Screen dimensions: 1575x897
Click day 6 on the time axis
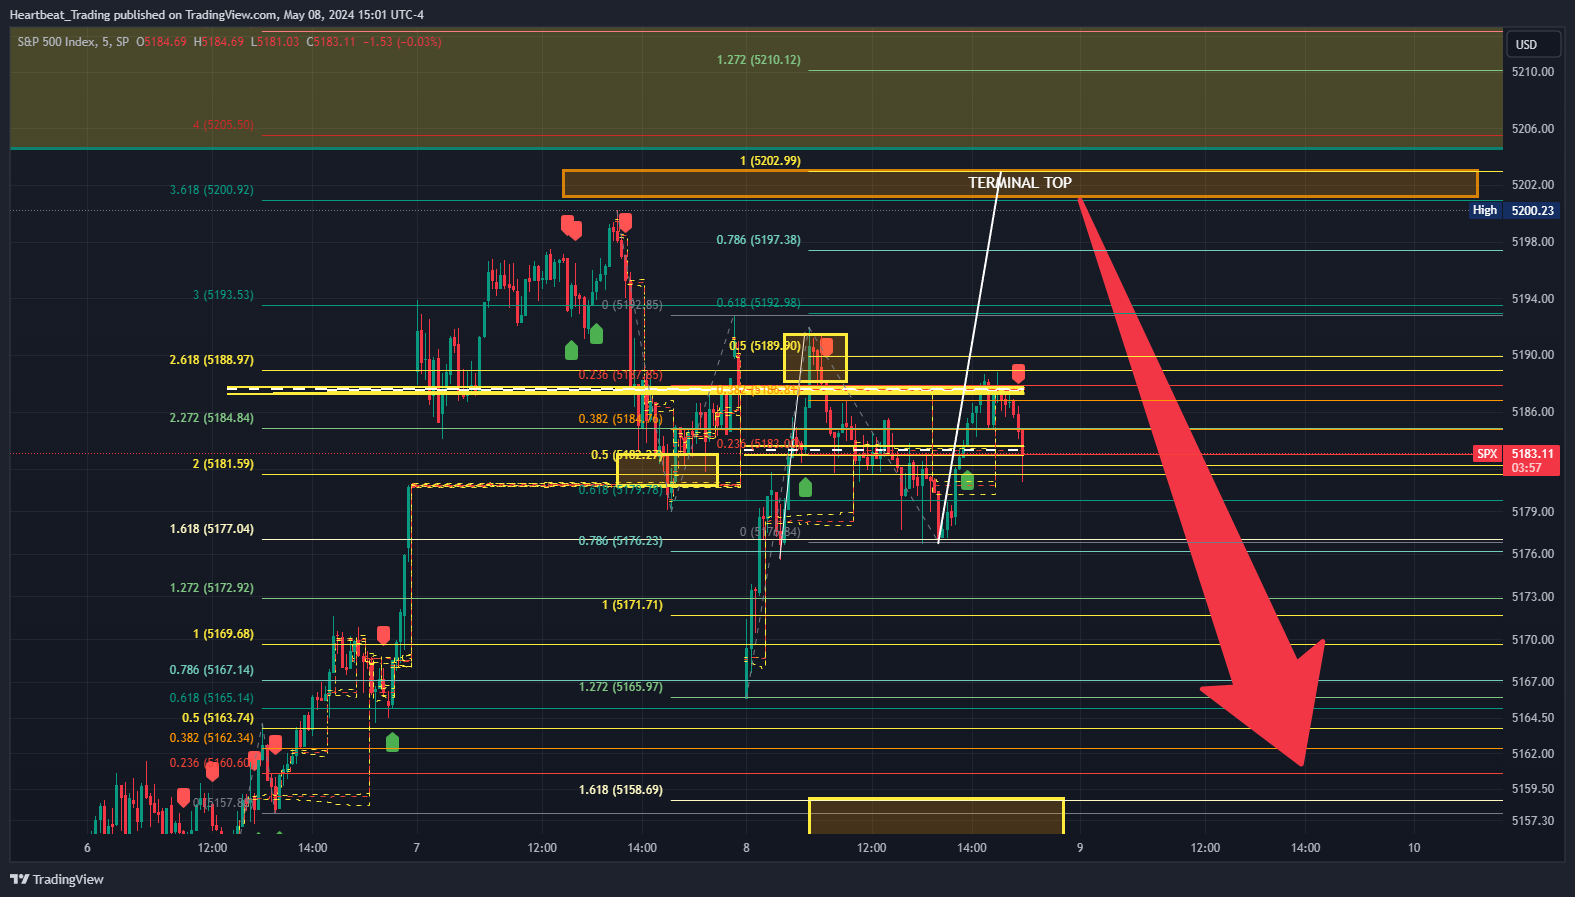pos(87,848)
